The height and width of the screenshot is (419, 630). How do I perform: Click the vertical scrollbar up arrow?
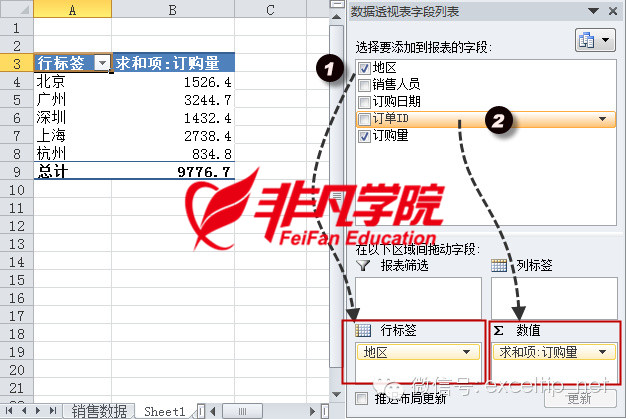[337, 17]
